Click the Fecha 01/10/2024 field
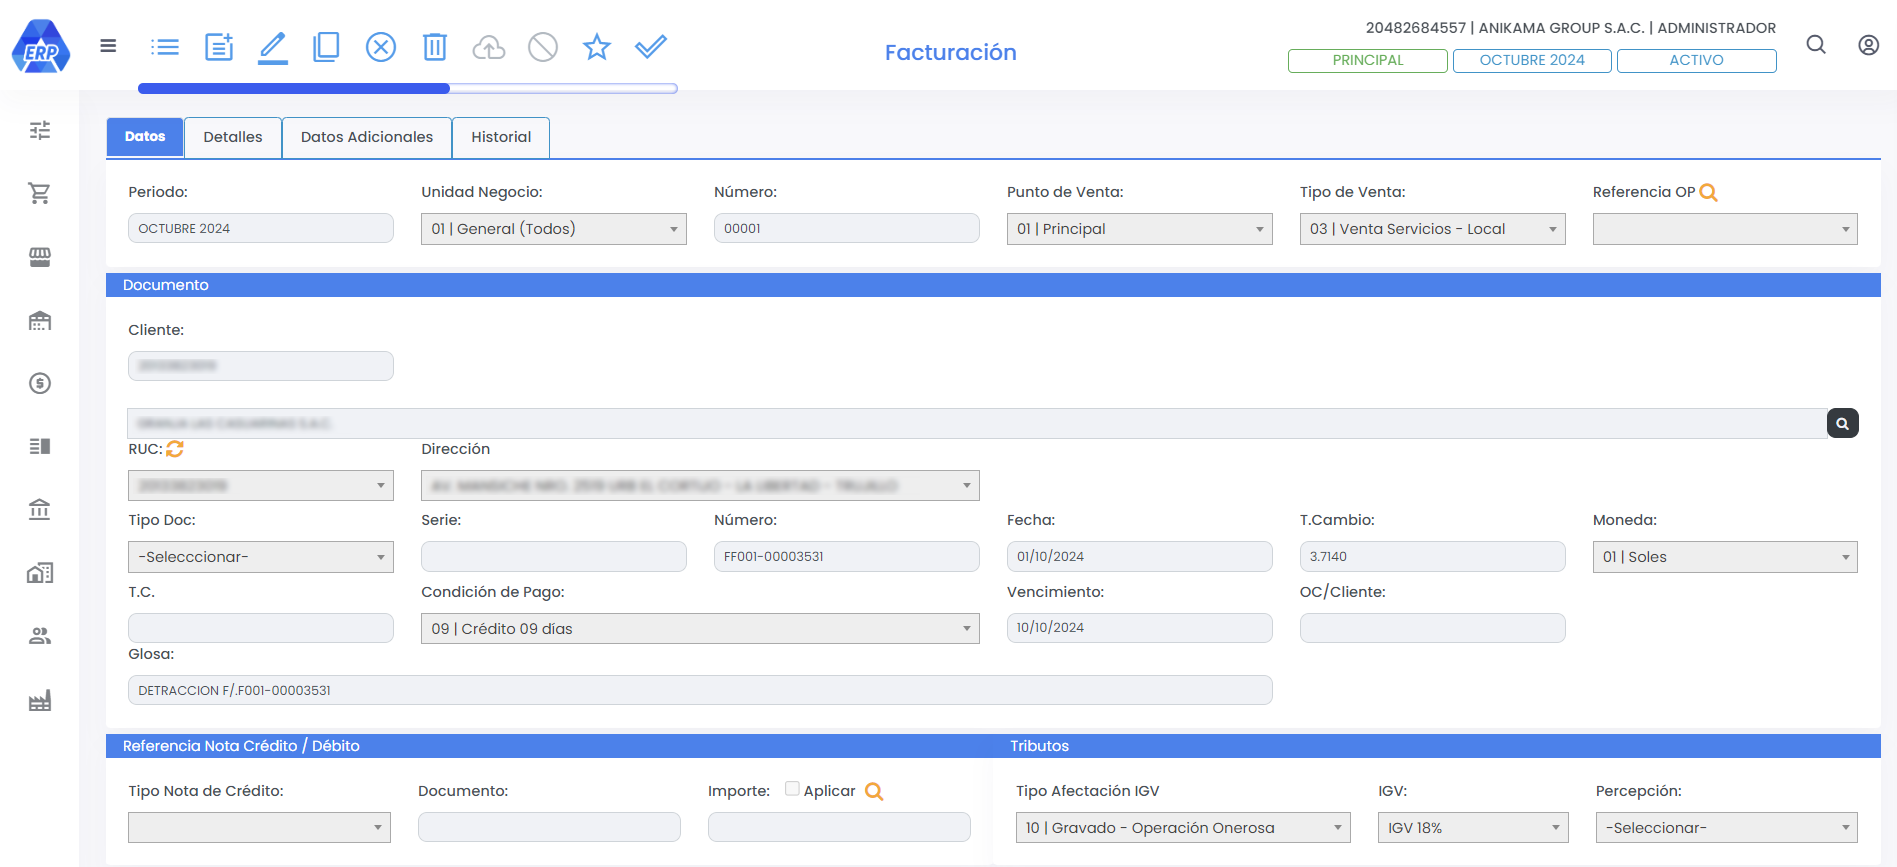1897x867 pixels. coord(1140,557)
